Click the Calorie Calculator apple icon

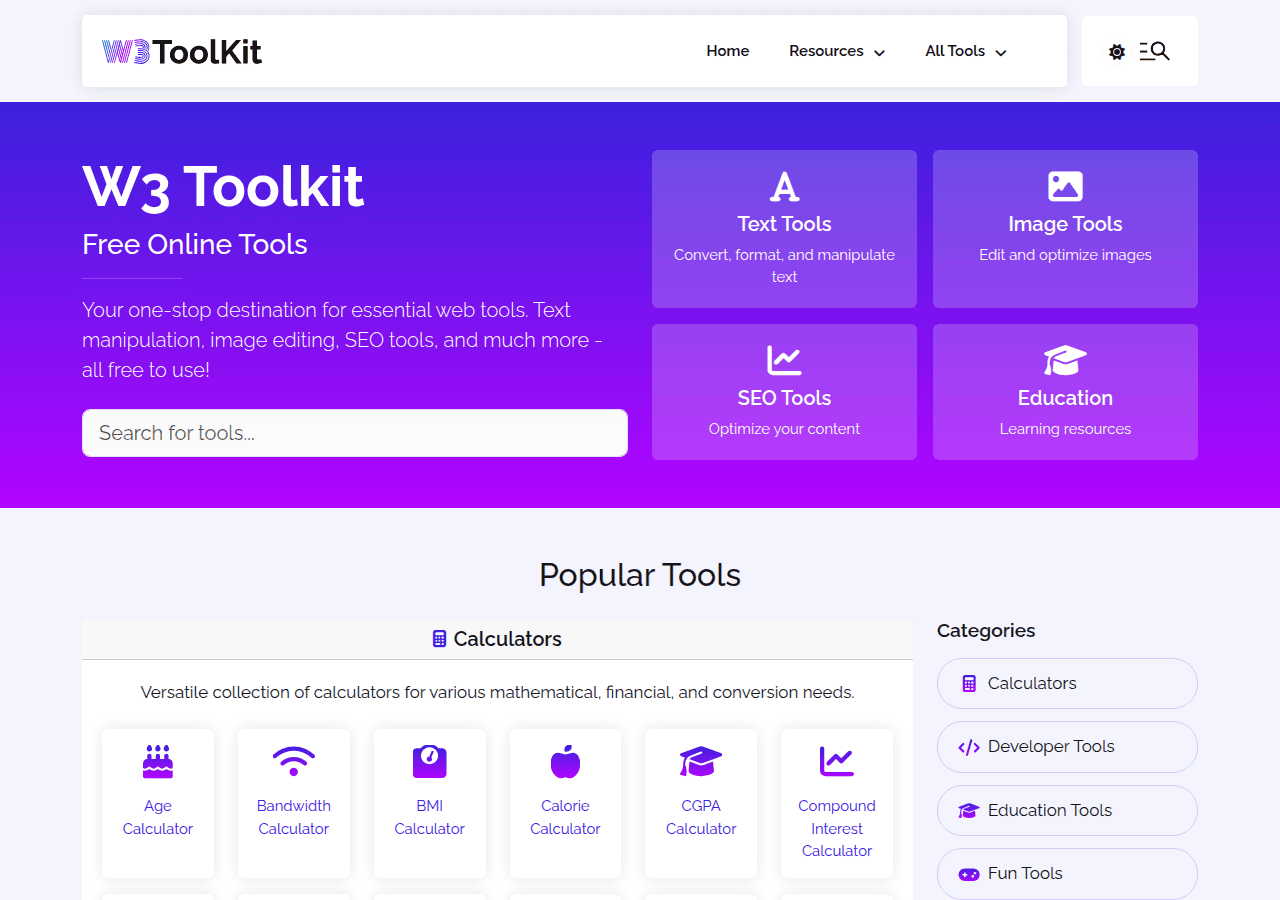565,762
